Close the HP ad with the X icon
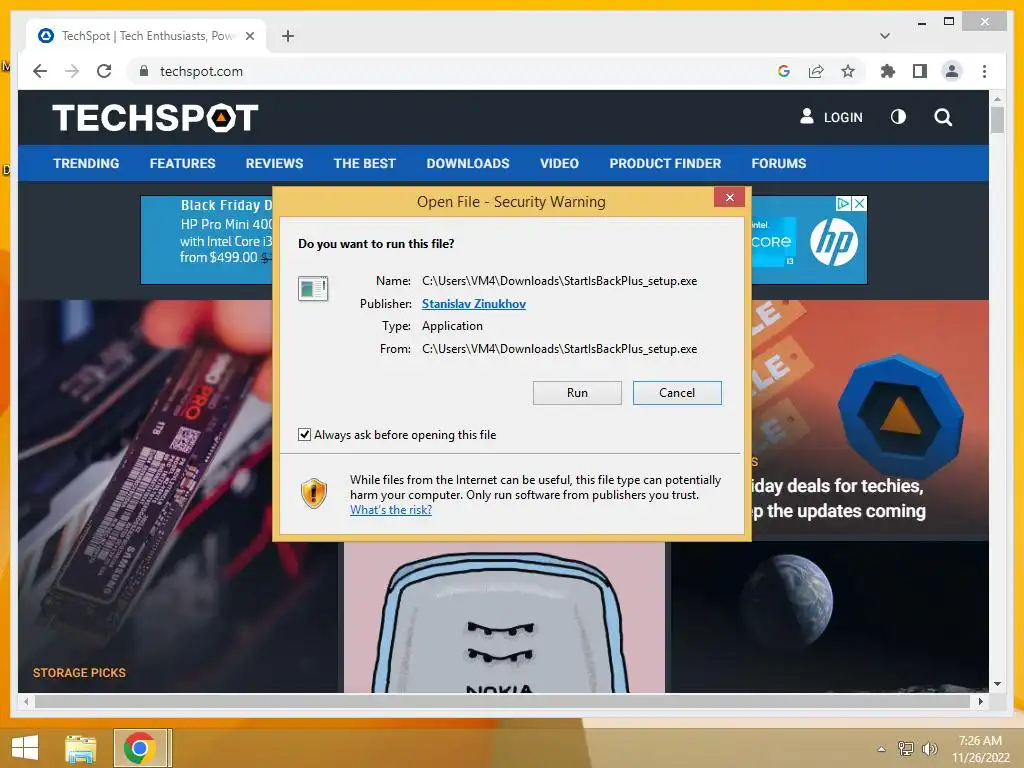This screenshot has width=1024, height=768. click(x=860, y=204)
